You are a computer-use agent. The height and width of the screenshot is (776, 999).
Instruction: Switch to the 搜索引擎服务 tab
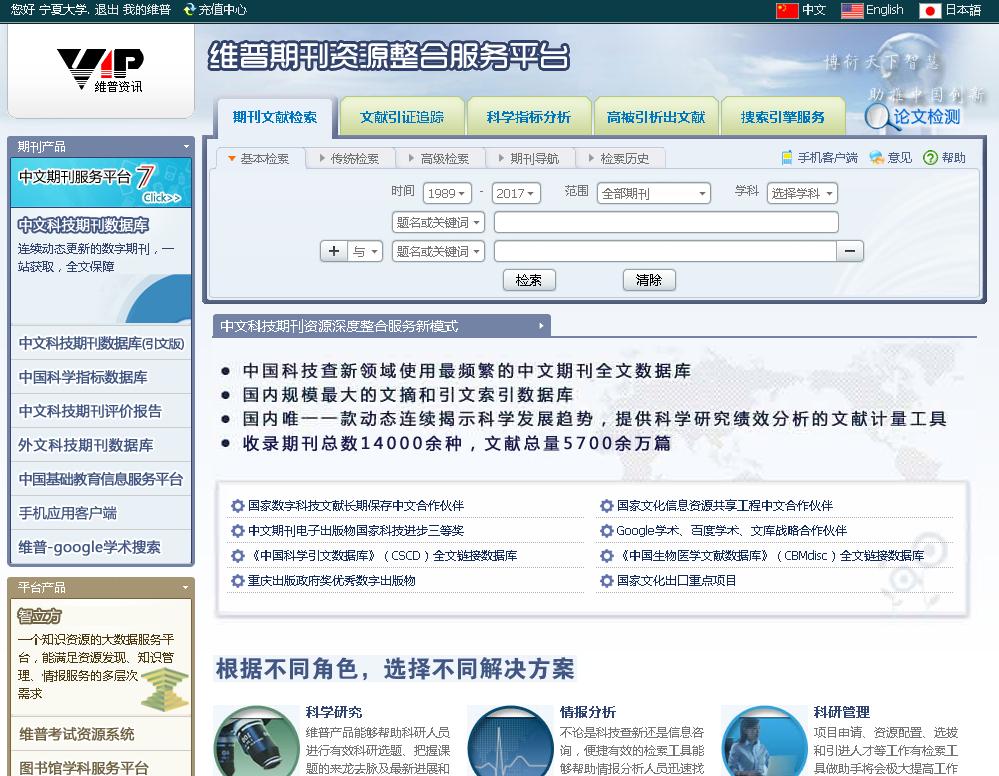pos(783,117)
